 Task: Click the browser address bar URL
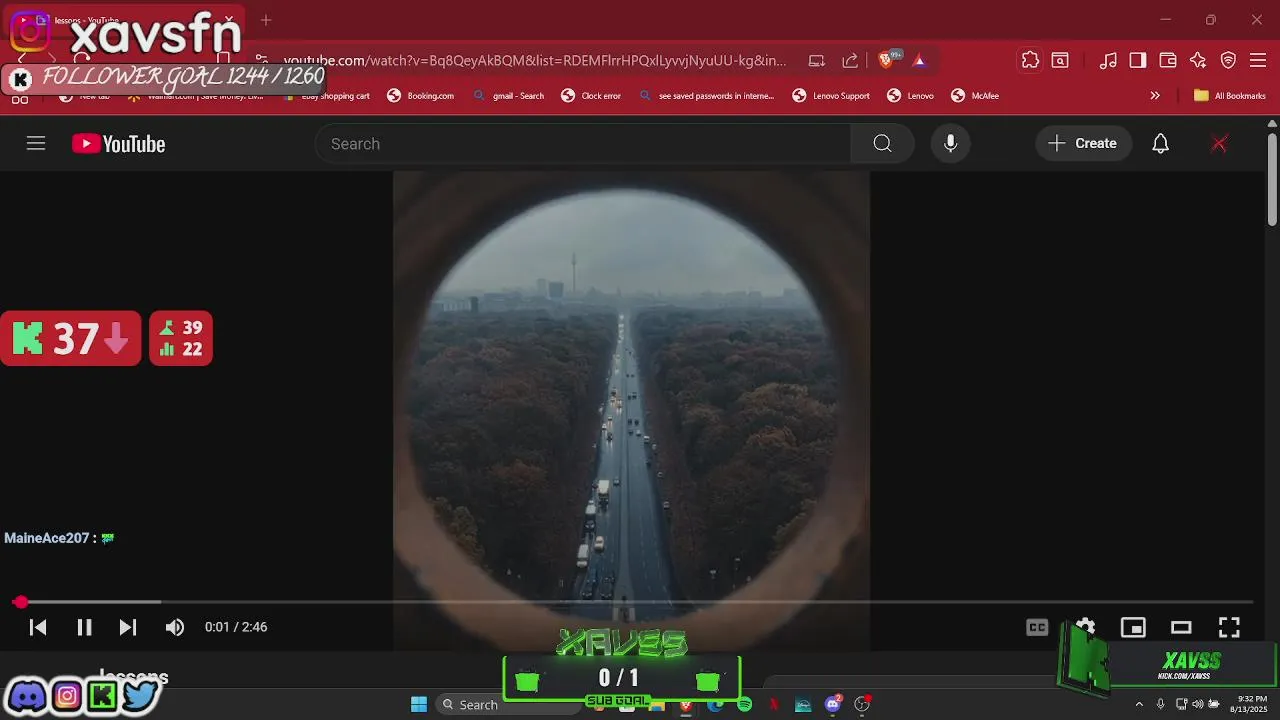tap(534, 60)
